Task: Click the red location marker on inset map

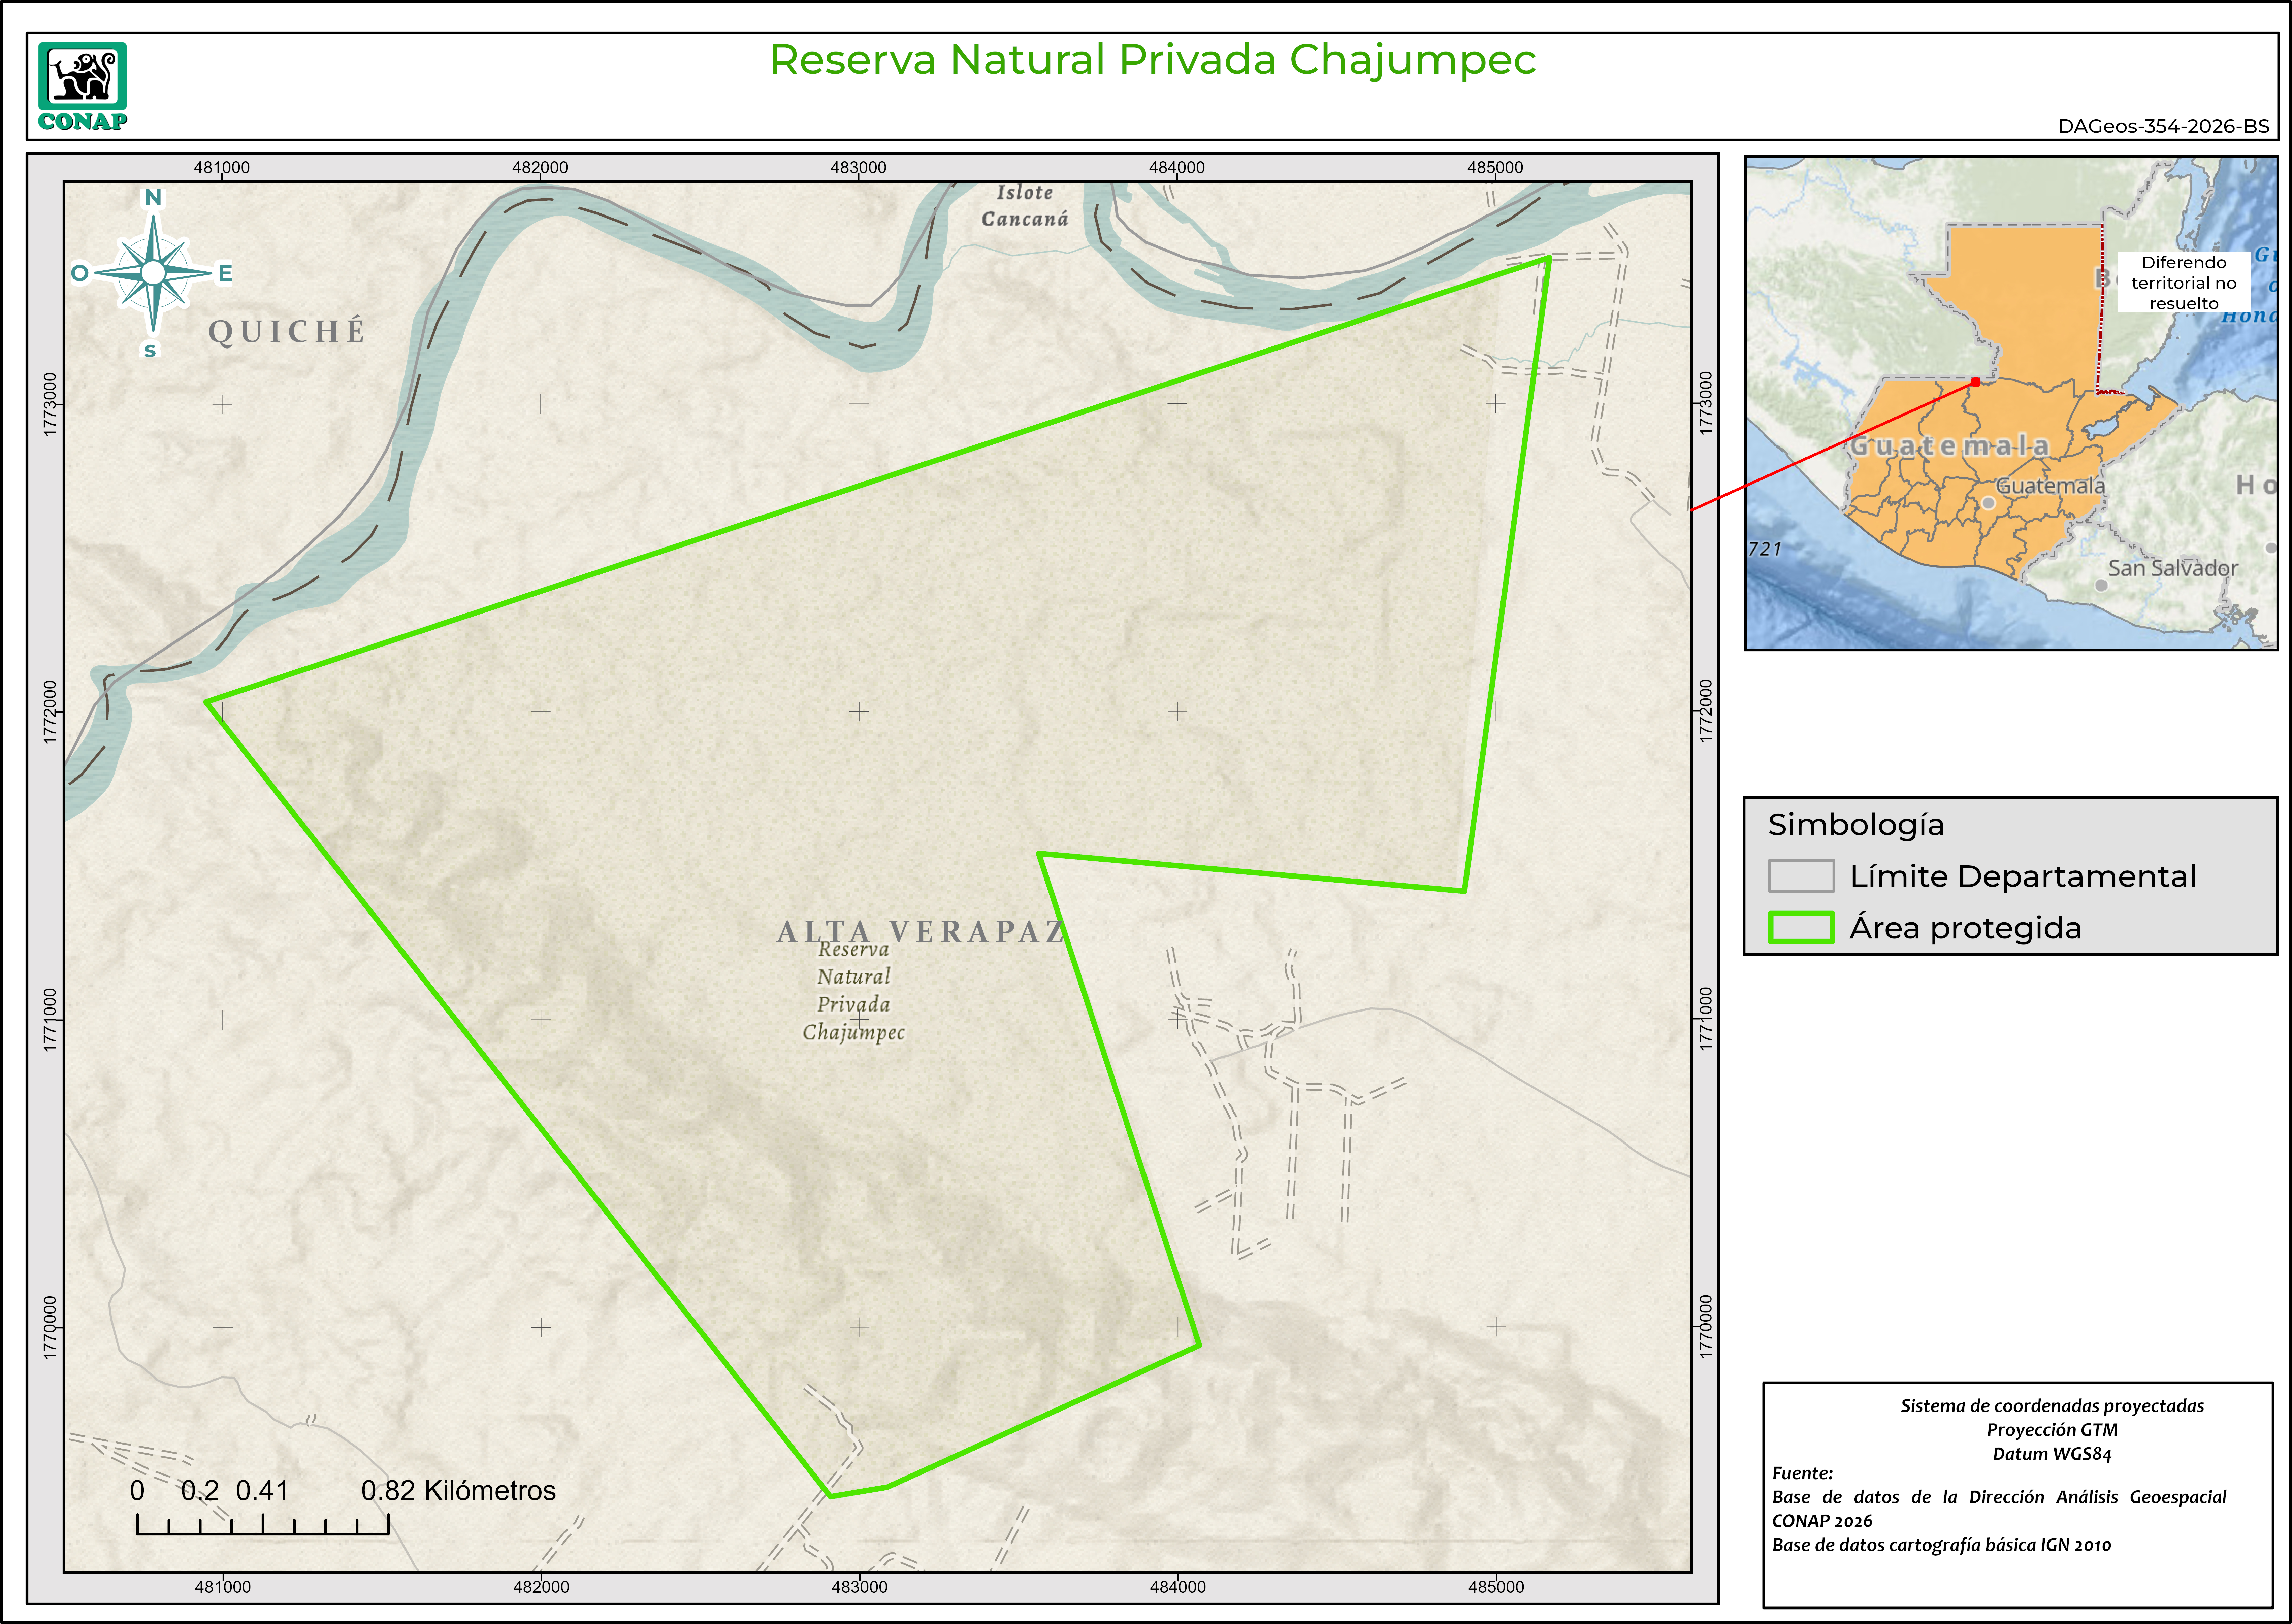Action: (x=1975, y=382)
